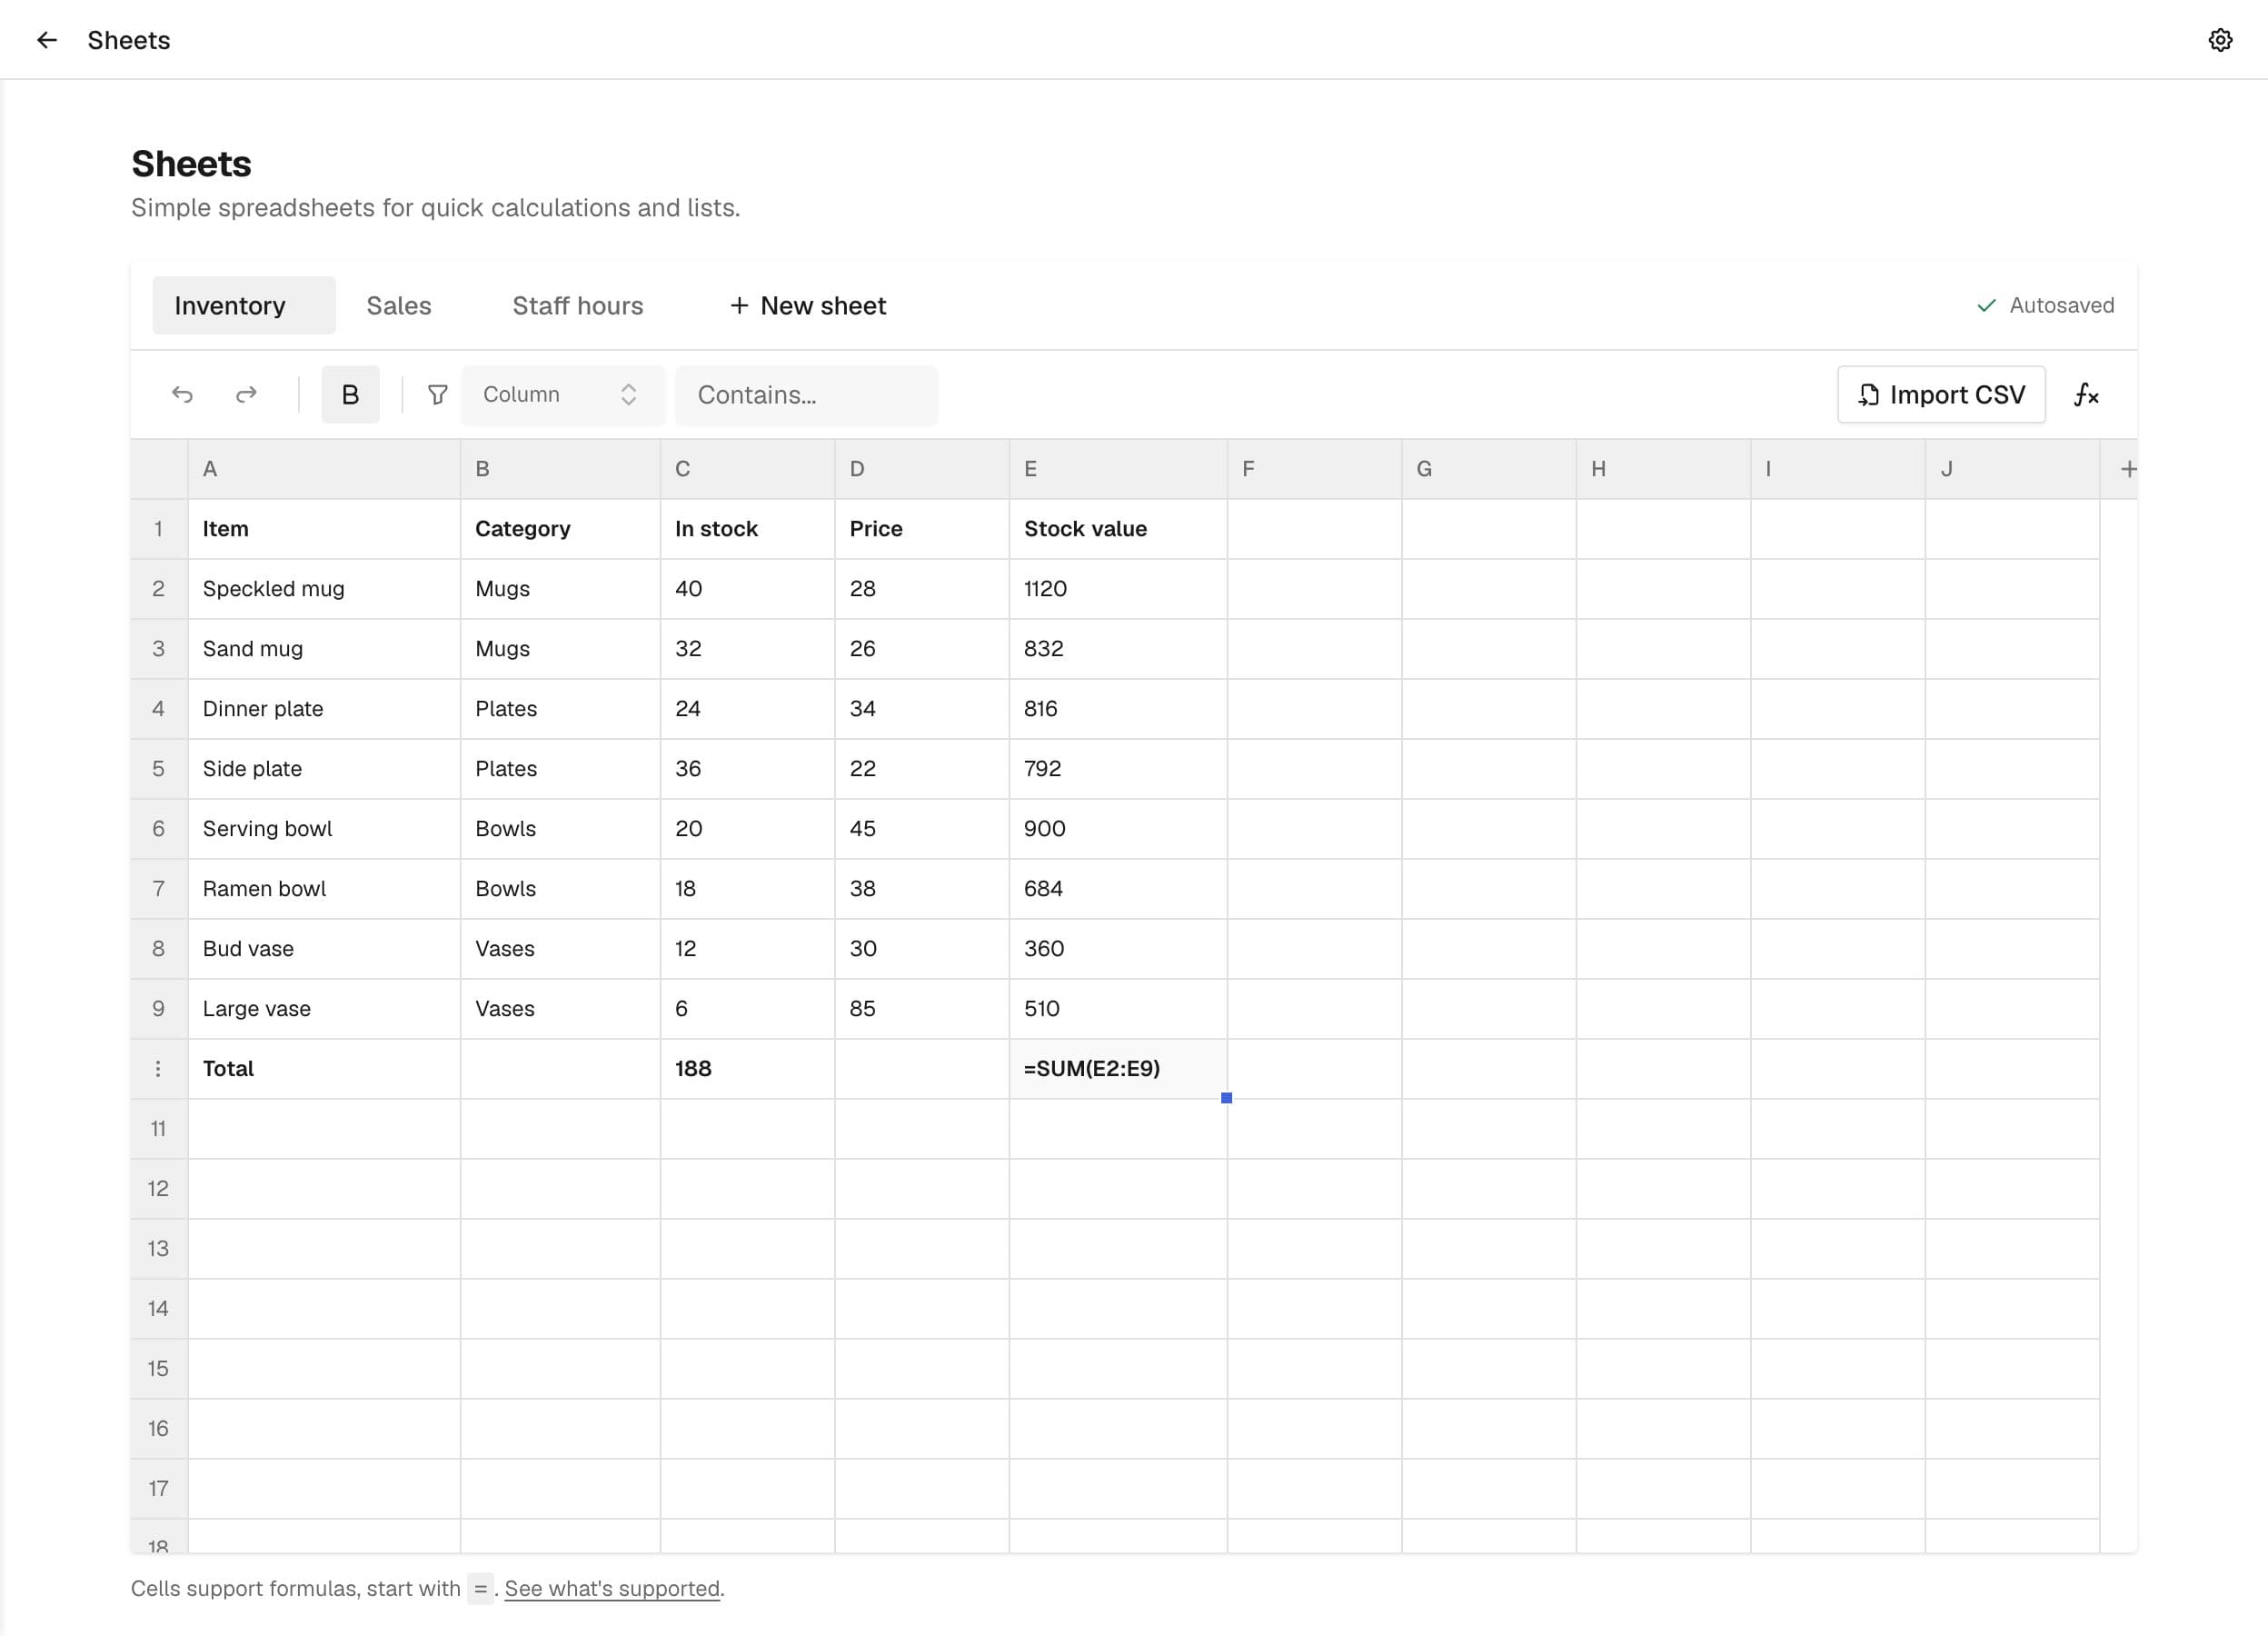Click the Item header cell
This screenshot has width=2268, height=1636.
(x=324, y=529)
